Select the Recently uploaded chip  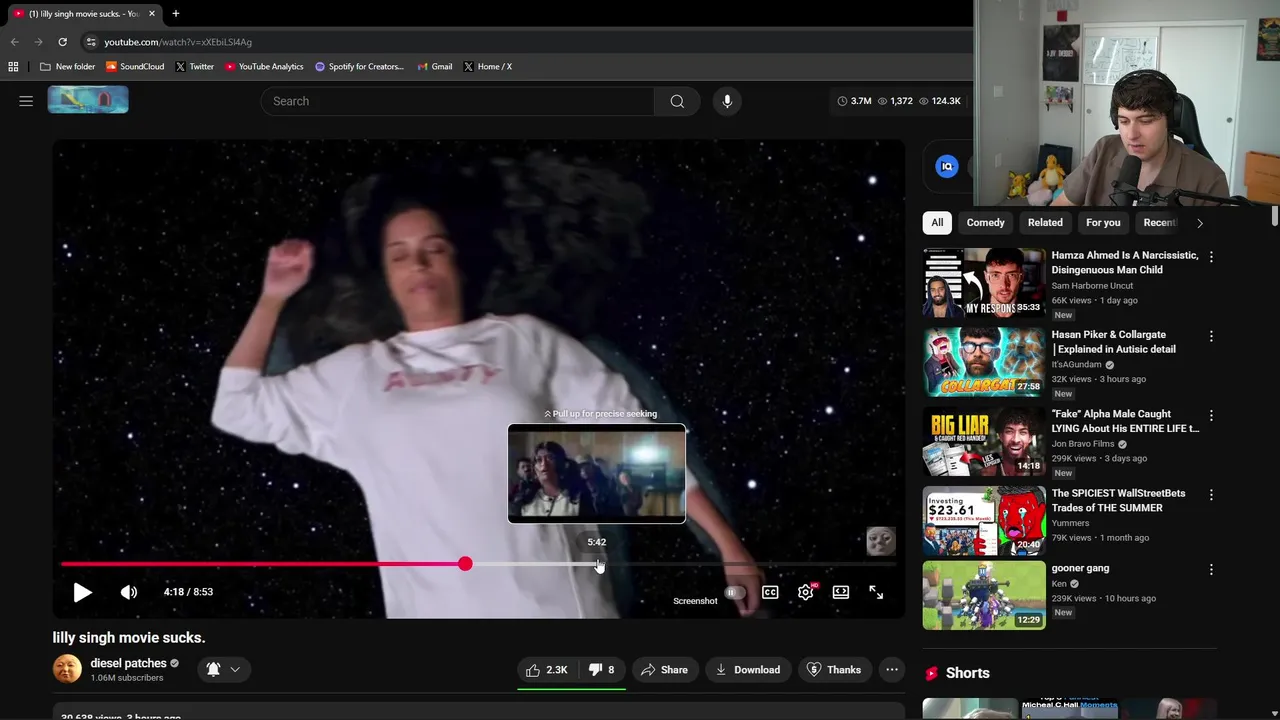[x=1160, y=223]
